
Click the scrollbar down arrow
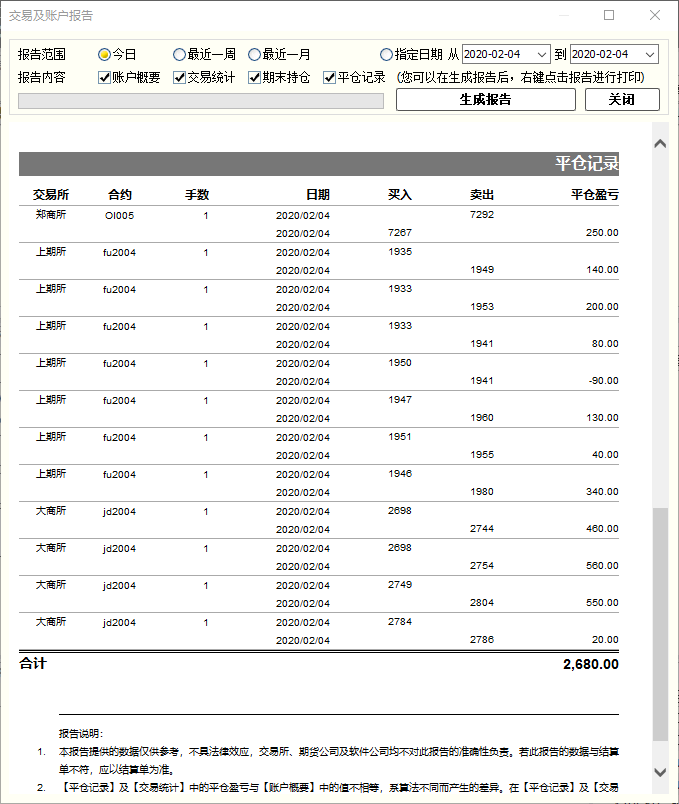pyautogui.click(x=661, y=772)
